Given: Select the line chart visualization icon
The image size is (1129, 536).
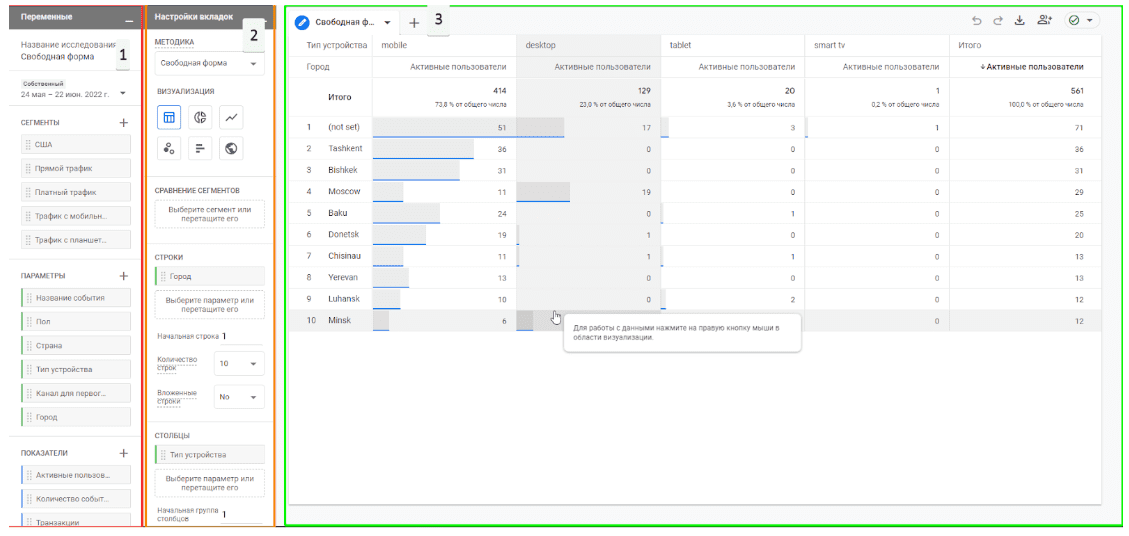Looking at the screenshot, I should click(231, 117).
